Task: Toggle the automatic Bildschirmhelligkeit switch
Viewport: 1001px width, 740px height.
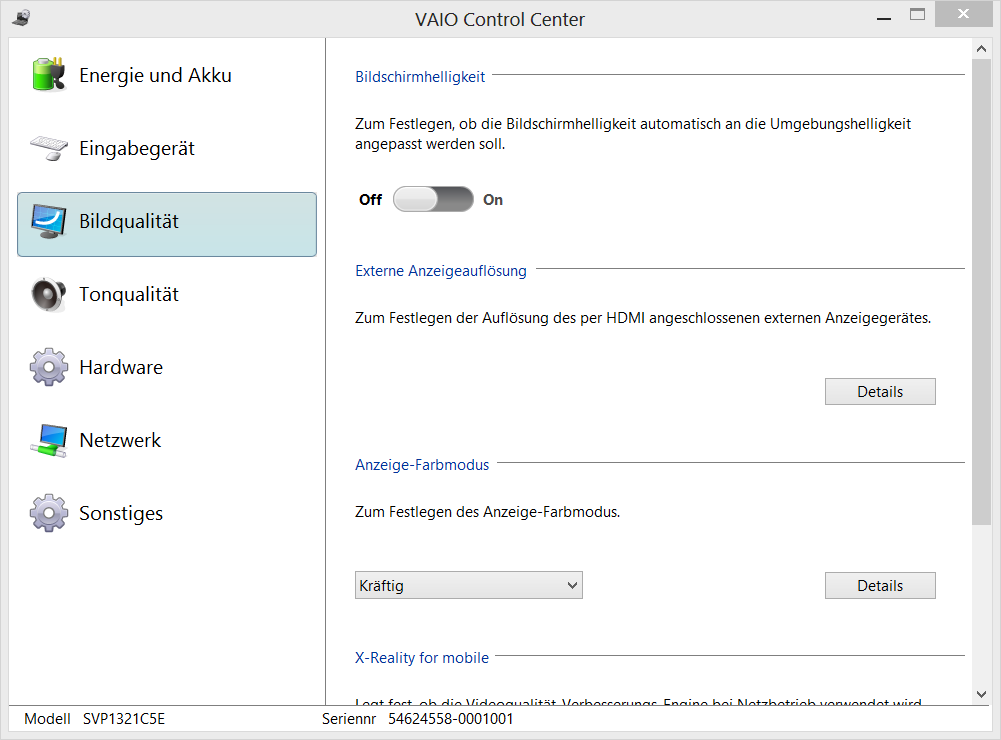Action: point(433,199)
